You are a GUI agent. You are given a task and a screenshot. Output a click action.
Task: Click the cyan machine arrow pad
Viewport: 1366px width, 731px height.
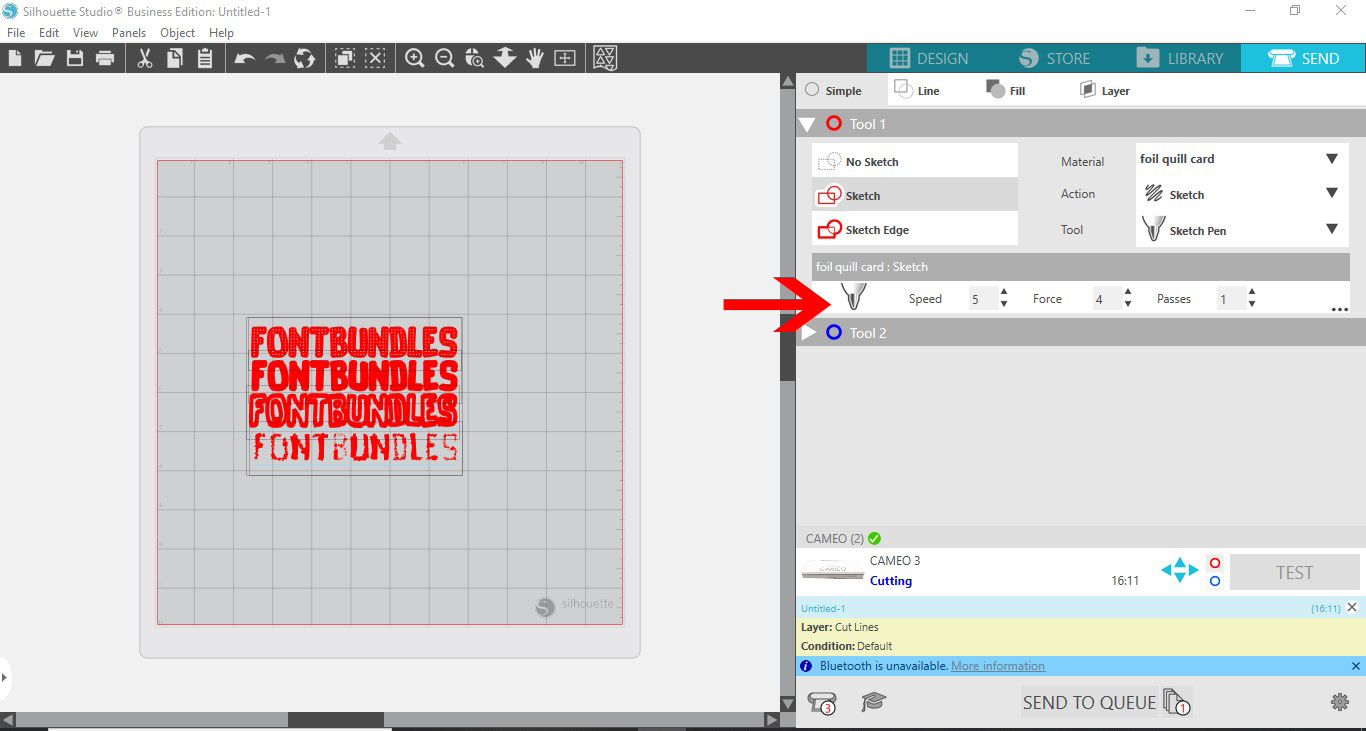click(x=1180, y=571)
